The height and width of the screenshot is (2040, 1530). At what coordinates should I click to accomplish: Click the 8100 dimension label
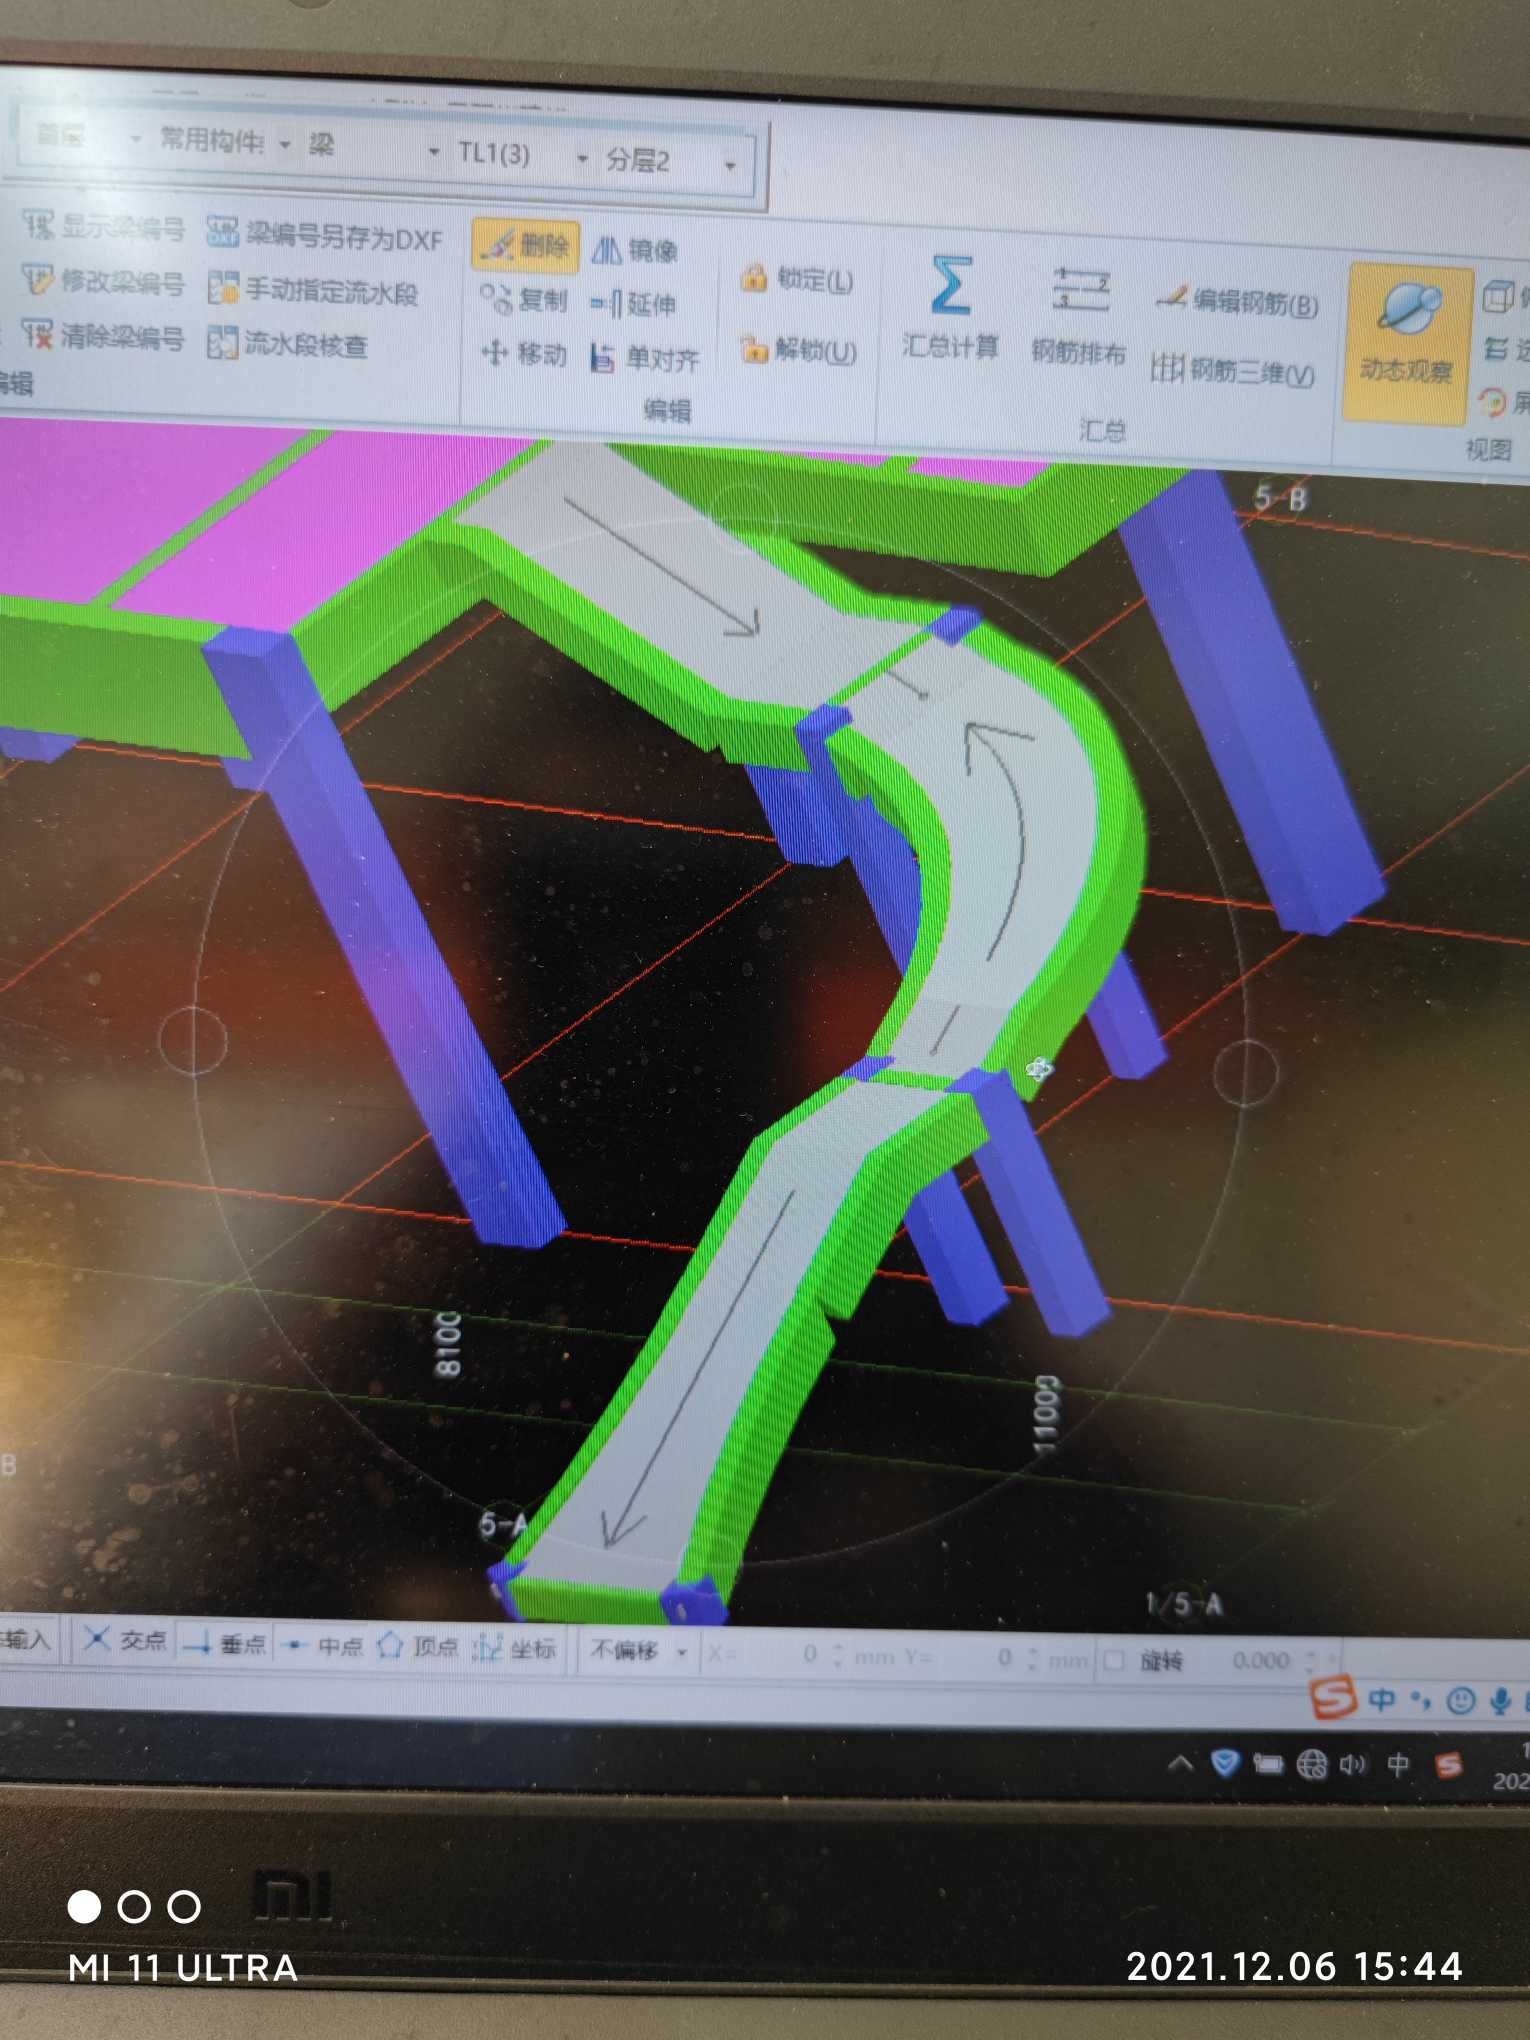(448, 1344)
